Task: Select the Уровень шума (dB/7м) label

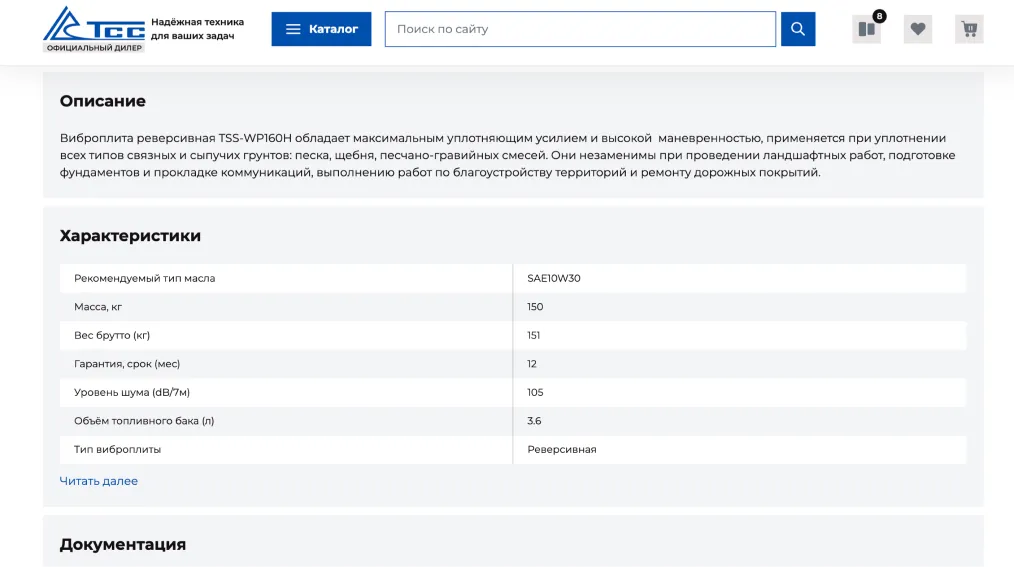Action: tap(132, 392)
